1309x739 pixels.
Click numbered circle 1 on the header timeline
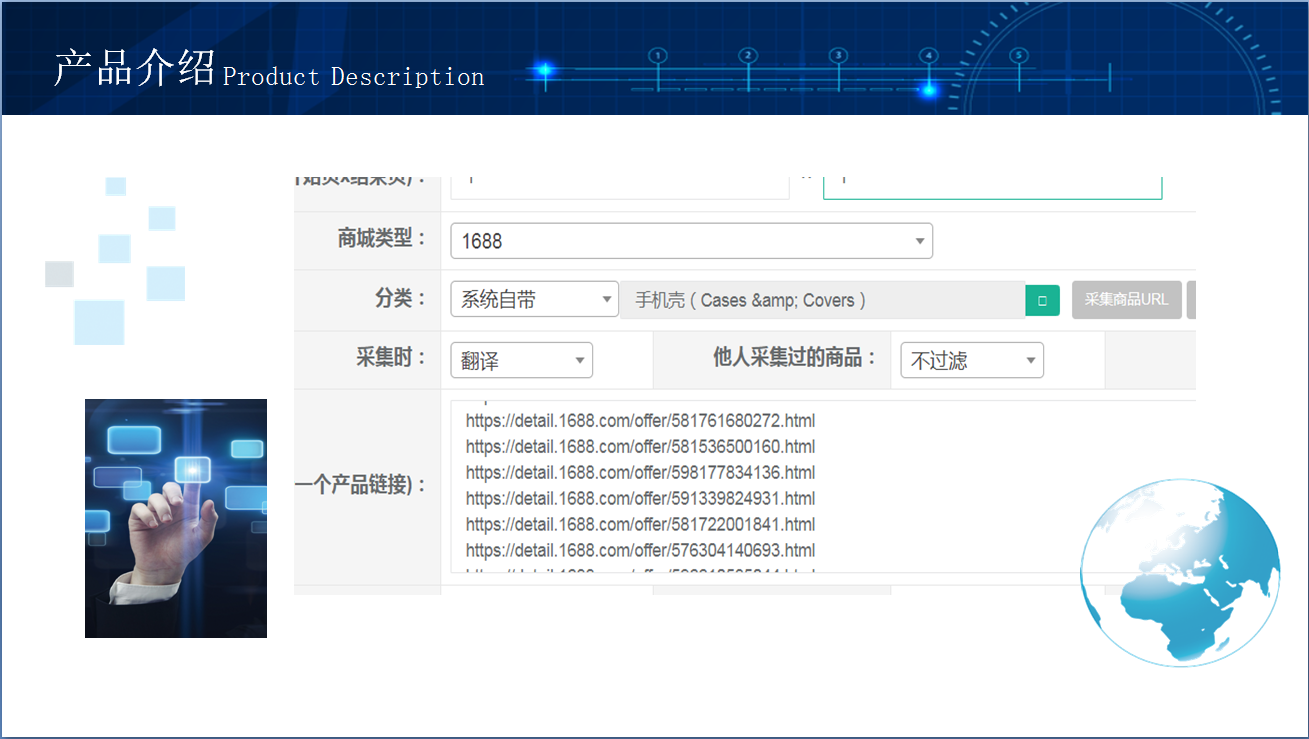click(657, 57)
